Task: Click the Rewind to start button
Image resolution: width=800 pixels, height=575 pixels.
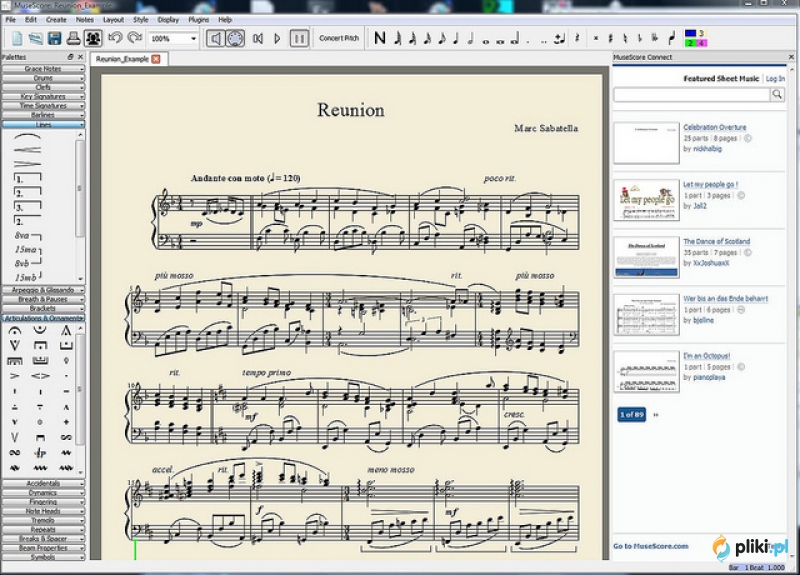Action: tap(258, 38)
